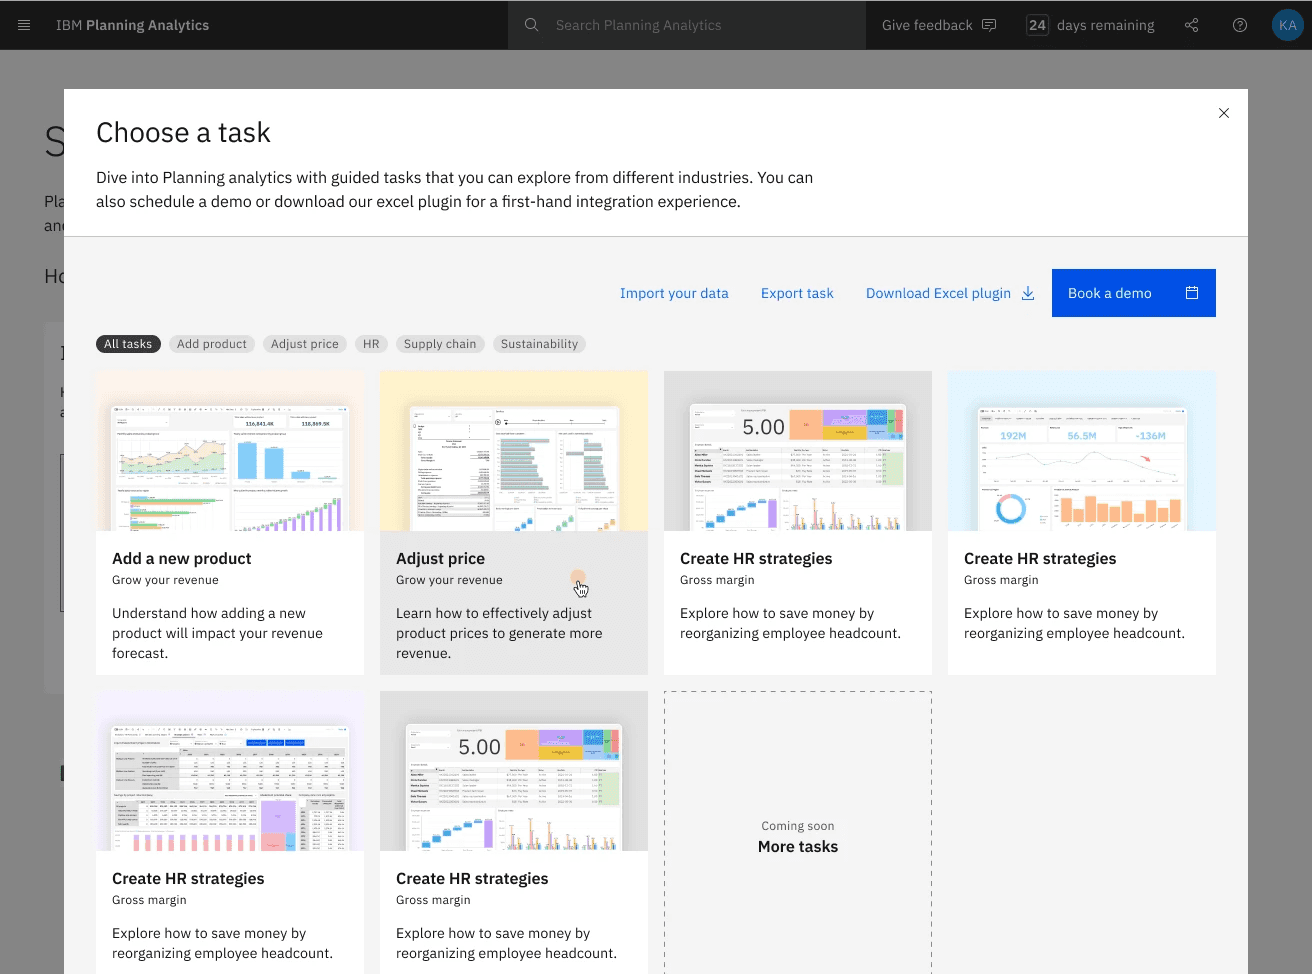Click the 24 days remaining indicator

pos(1090,25)
